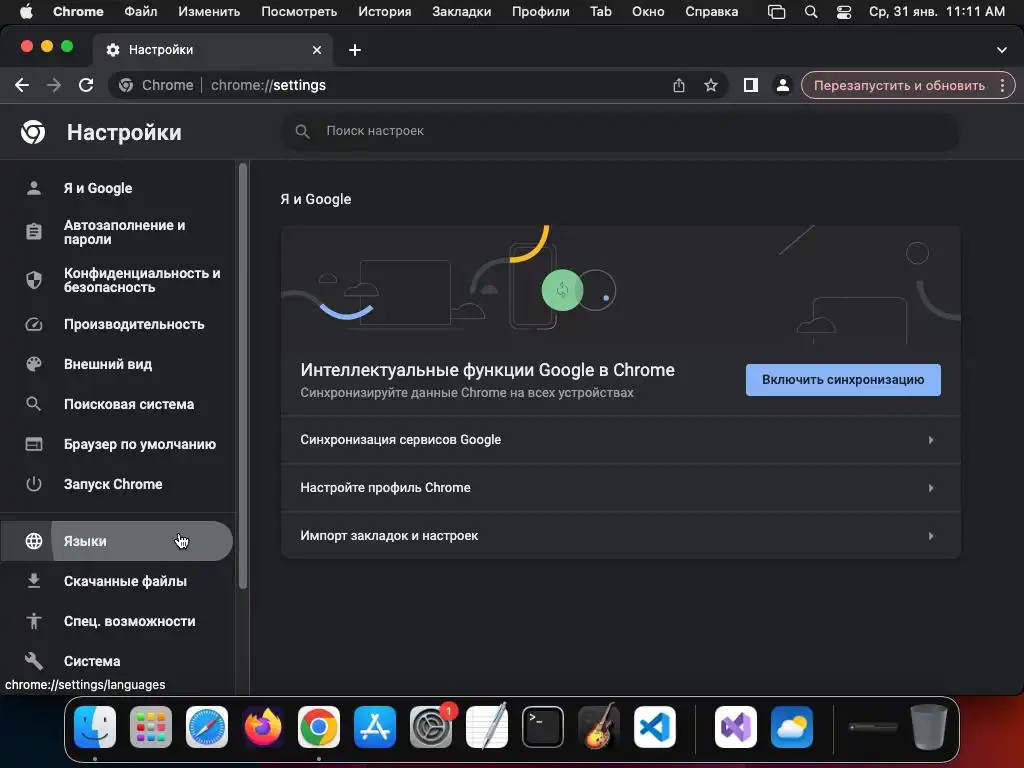Open Chrome three-dot menu
Screen dimensions: 1024x768
[x=1002, y=86]
